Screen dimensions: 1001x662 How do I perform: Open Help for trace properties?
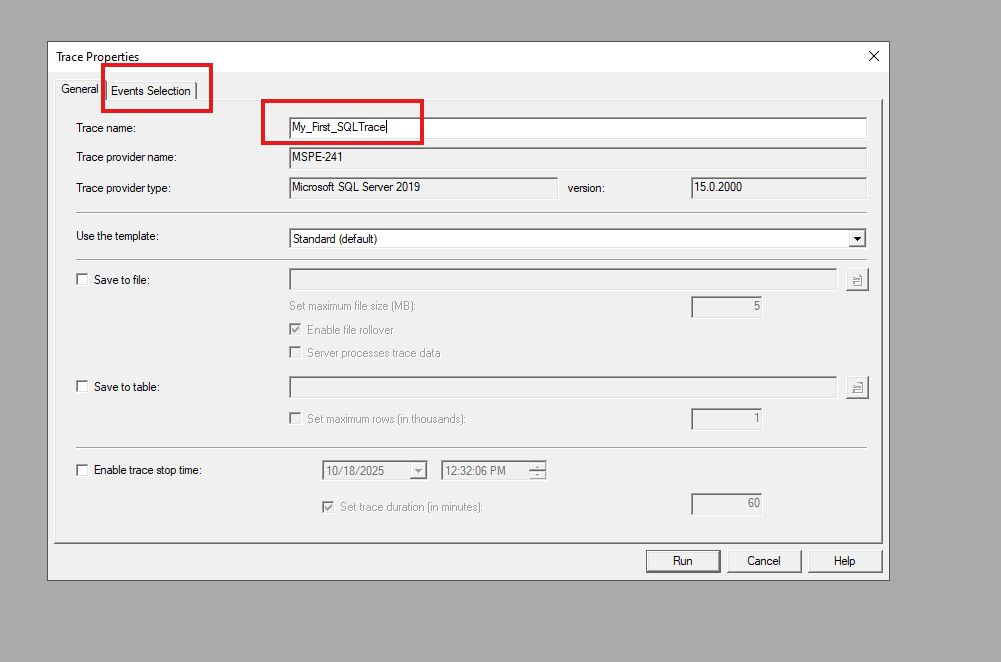845,560
